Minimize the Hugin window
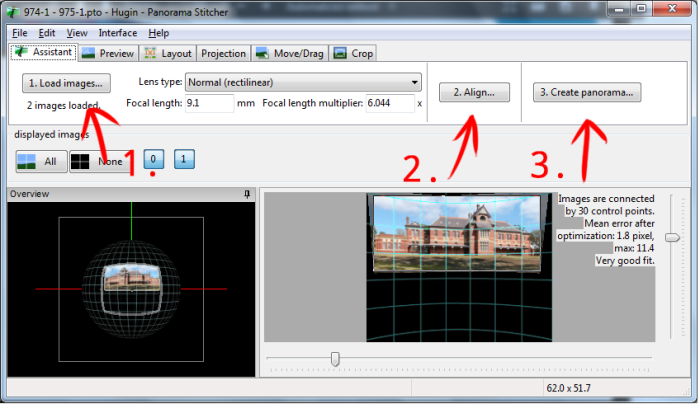The width and height of the screenshot is (700, 404). (x=619, y=9)
